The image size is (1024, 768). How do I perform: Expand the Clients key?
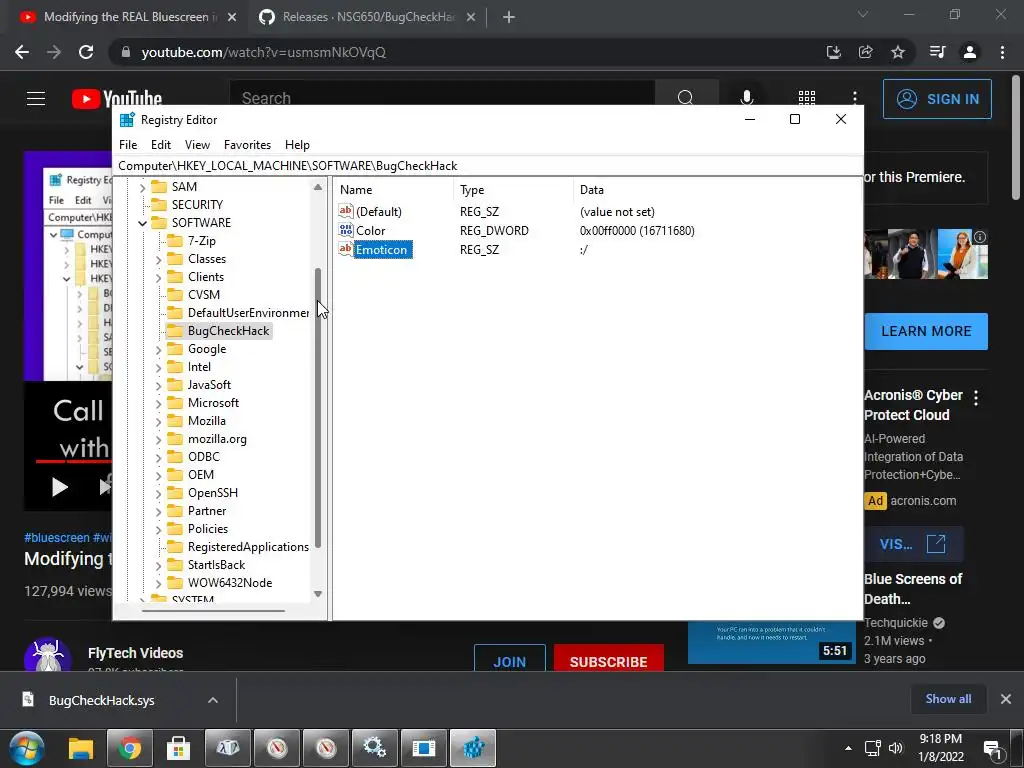(x=158, y=277)
